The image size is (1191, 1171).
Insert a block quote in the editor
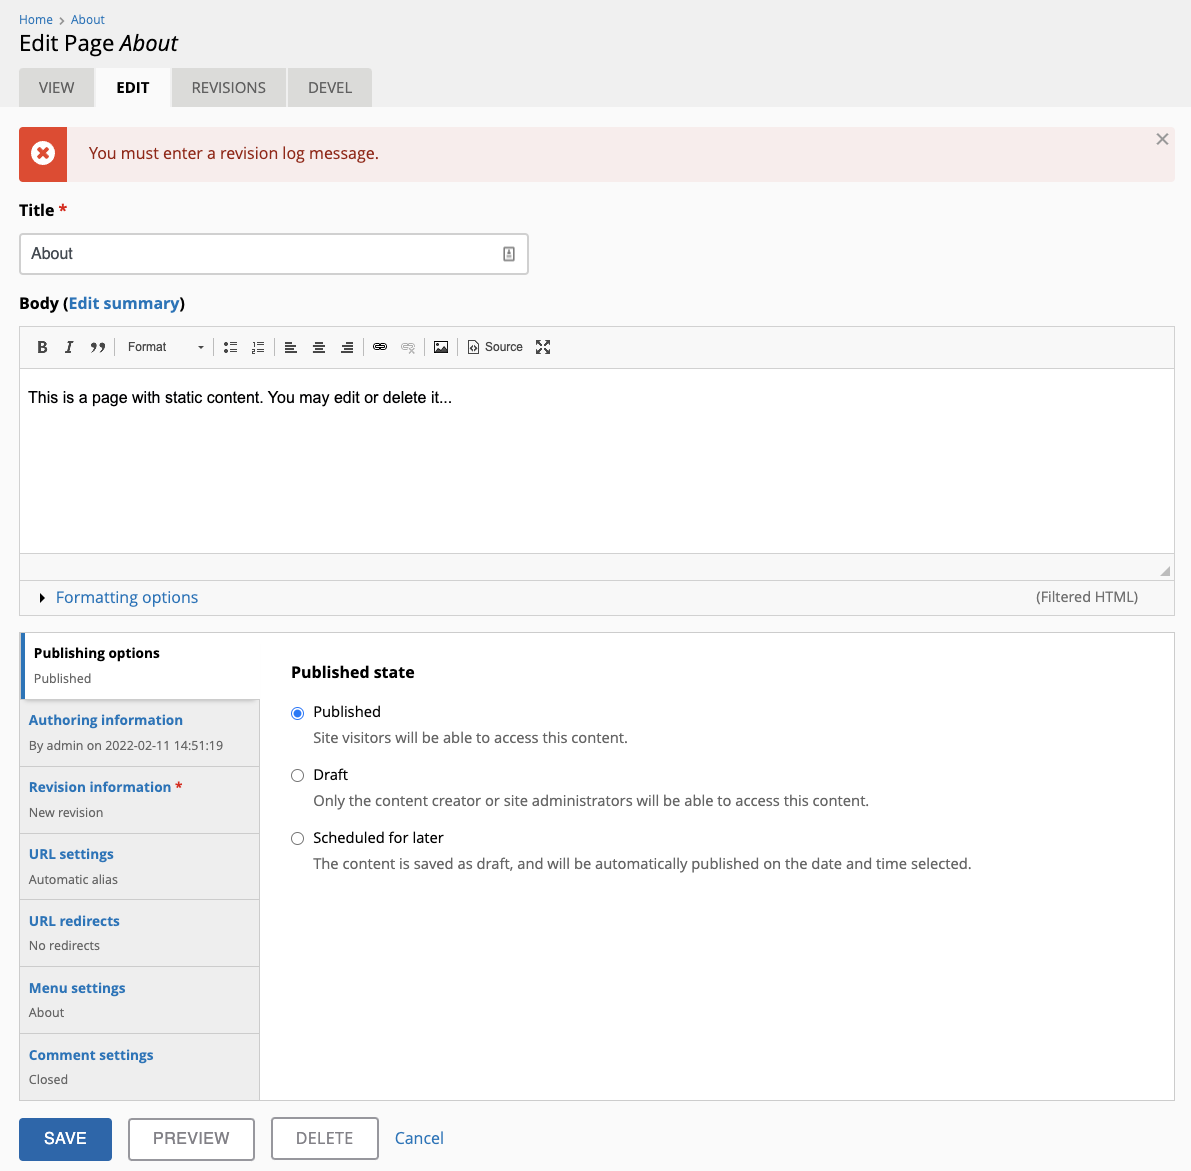coord(97,347)
